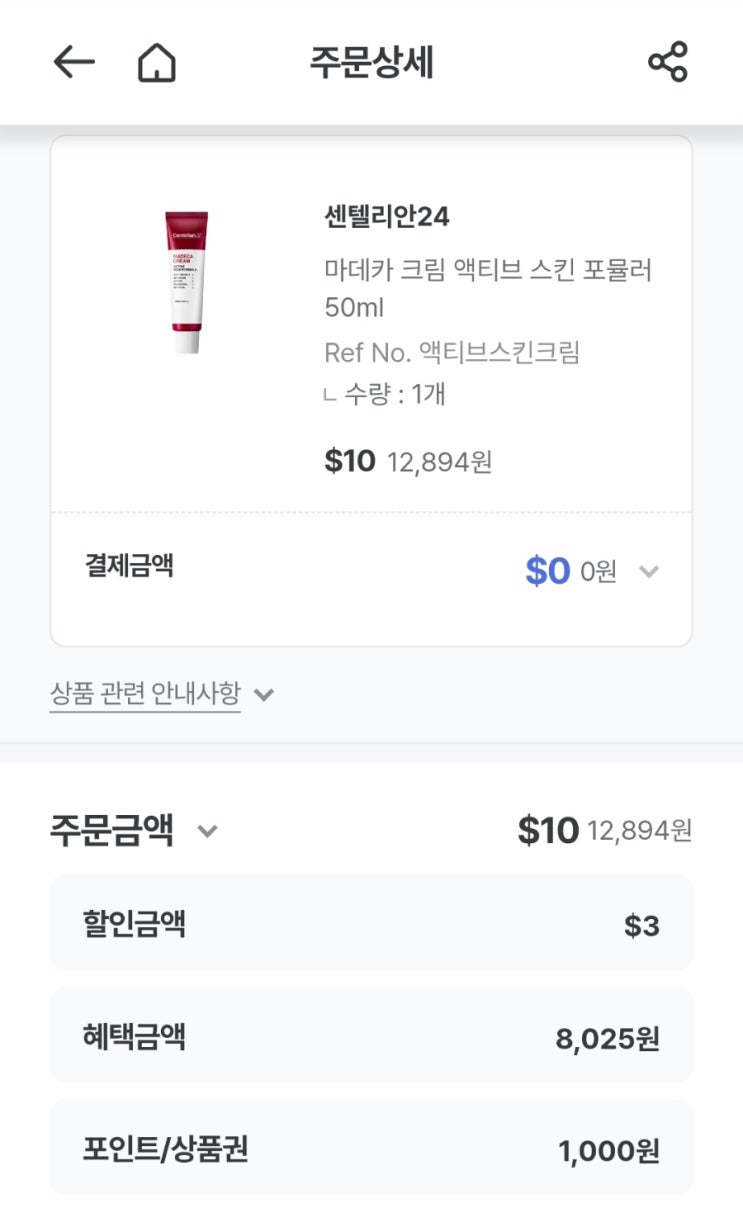
Task: Go to home via house icon
Action: tap(156, 64)
